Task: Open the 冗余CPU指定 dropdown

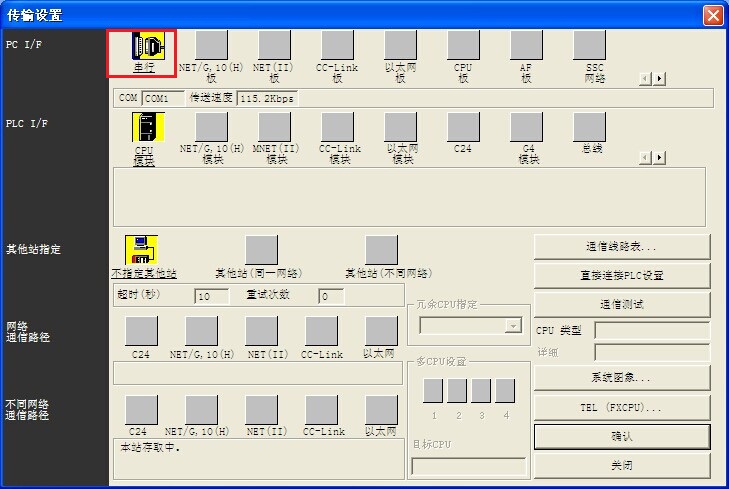Action: tap(513, 326)
